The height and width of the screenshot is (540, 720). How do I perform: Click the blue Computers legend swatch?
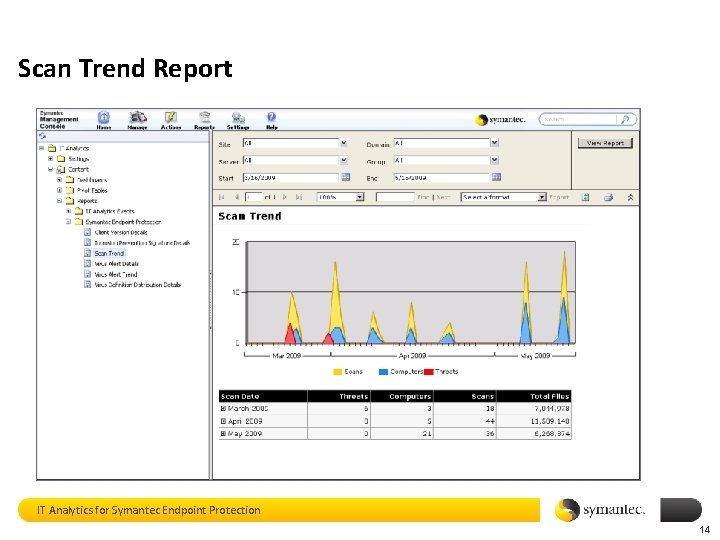click(383, 372)
